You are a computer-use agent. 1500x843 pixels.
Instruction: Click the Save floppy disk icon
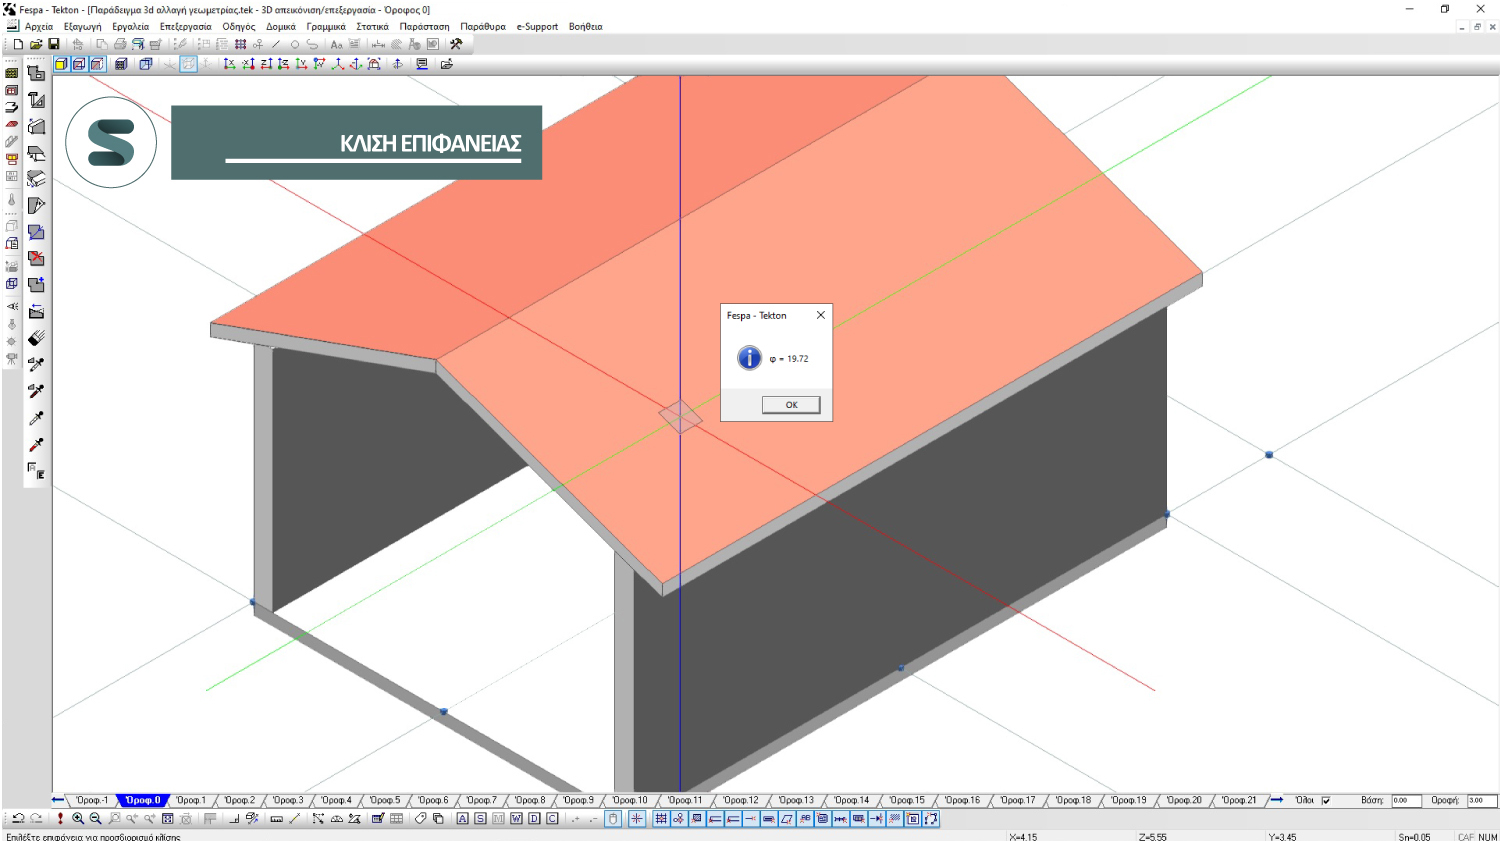pos(54,44)
